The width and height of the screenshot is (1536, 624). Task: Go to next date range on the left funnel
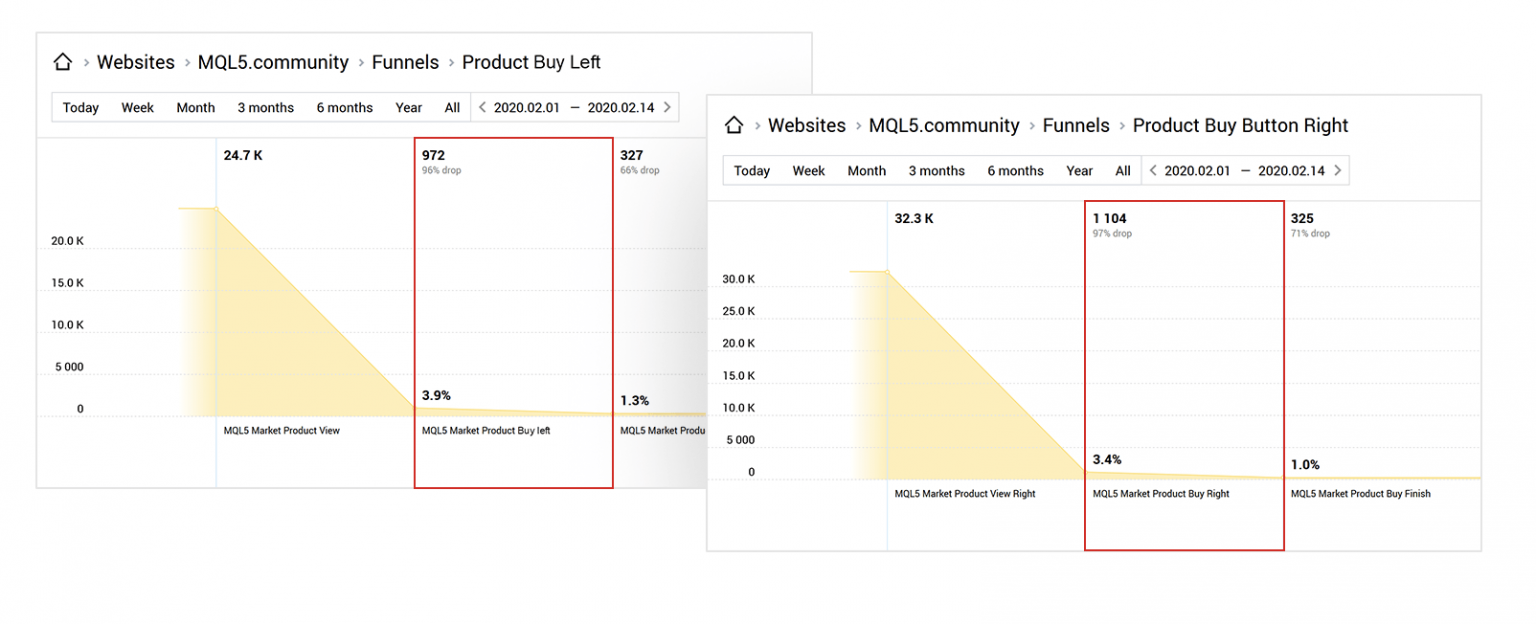667,107
